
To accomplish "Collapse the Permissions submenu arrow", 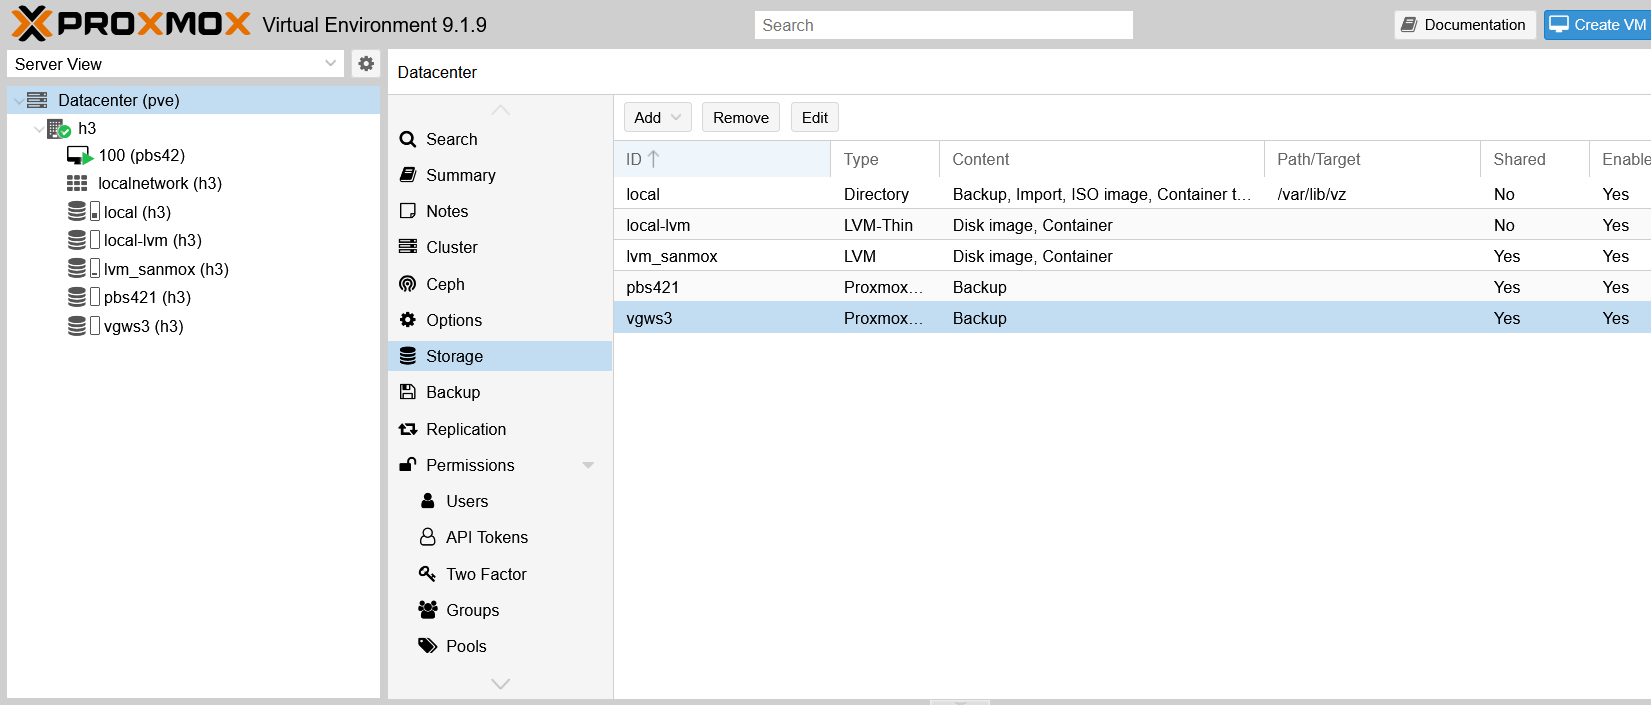I will coord(588,465).
